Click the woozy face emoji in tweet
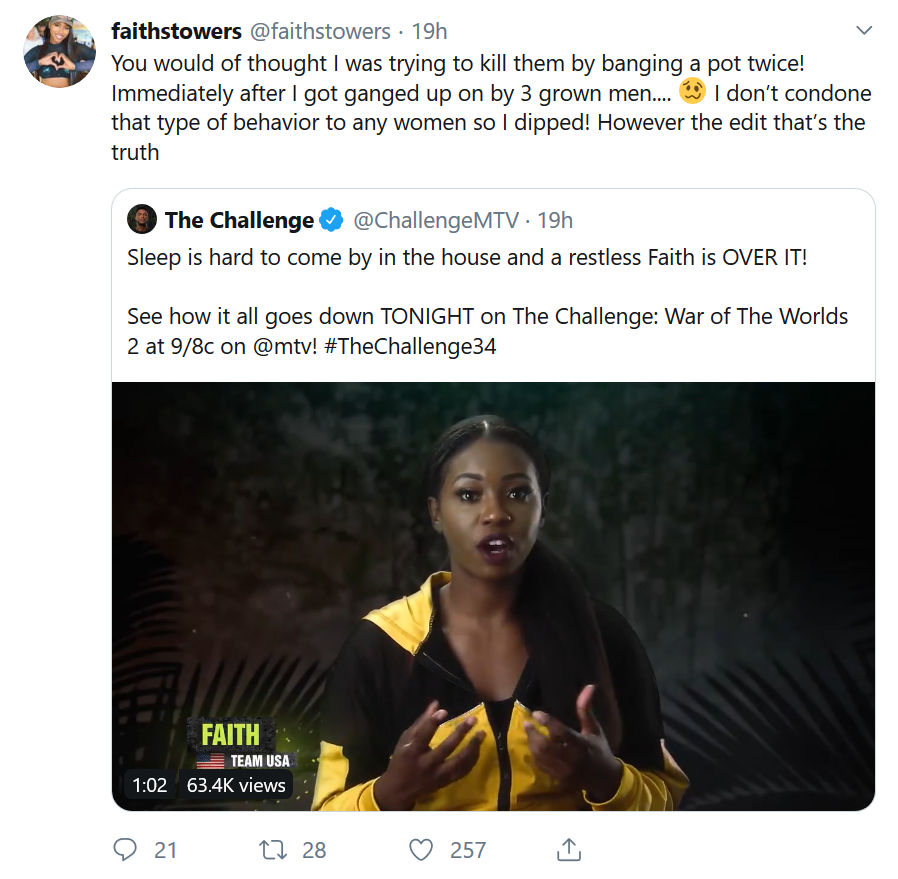This screenshot has width=898, height=879. tap(692, 92)
